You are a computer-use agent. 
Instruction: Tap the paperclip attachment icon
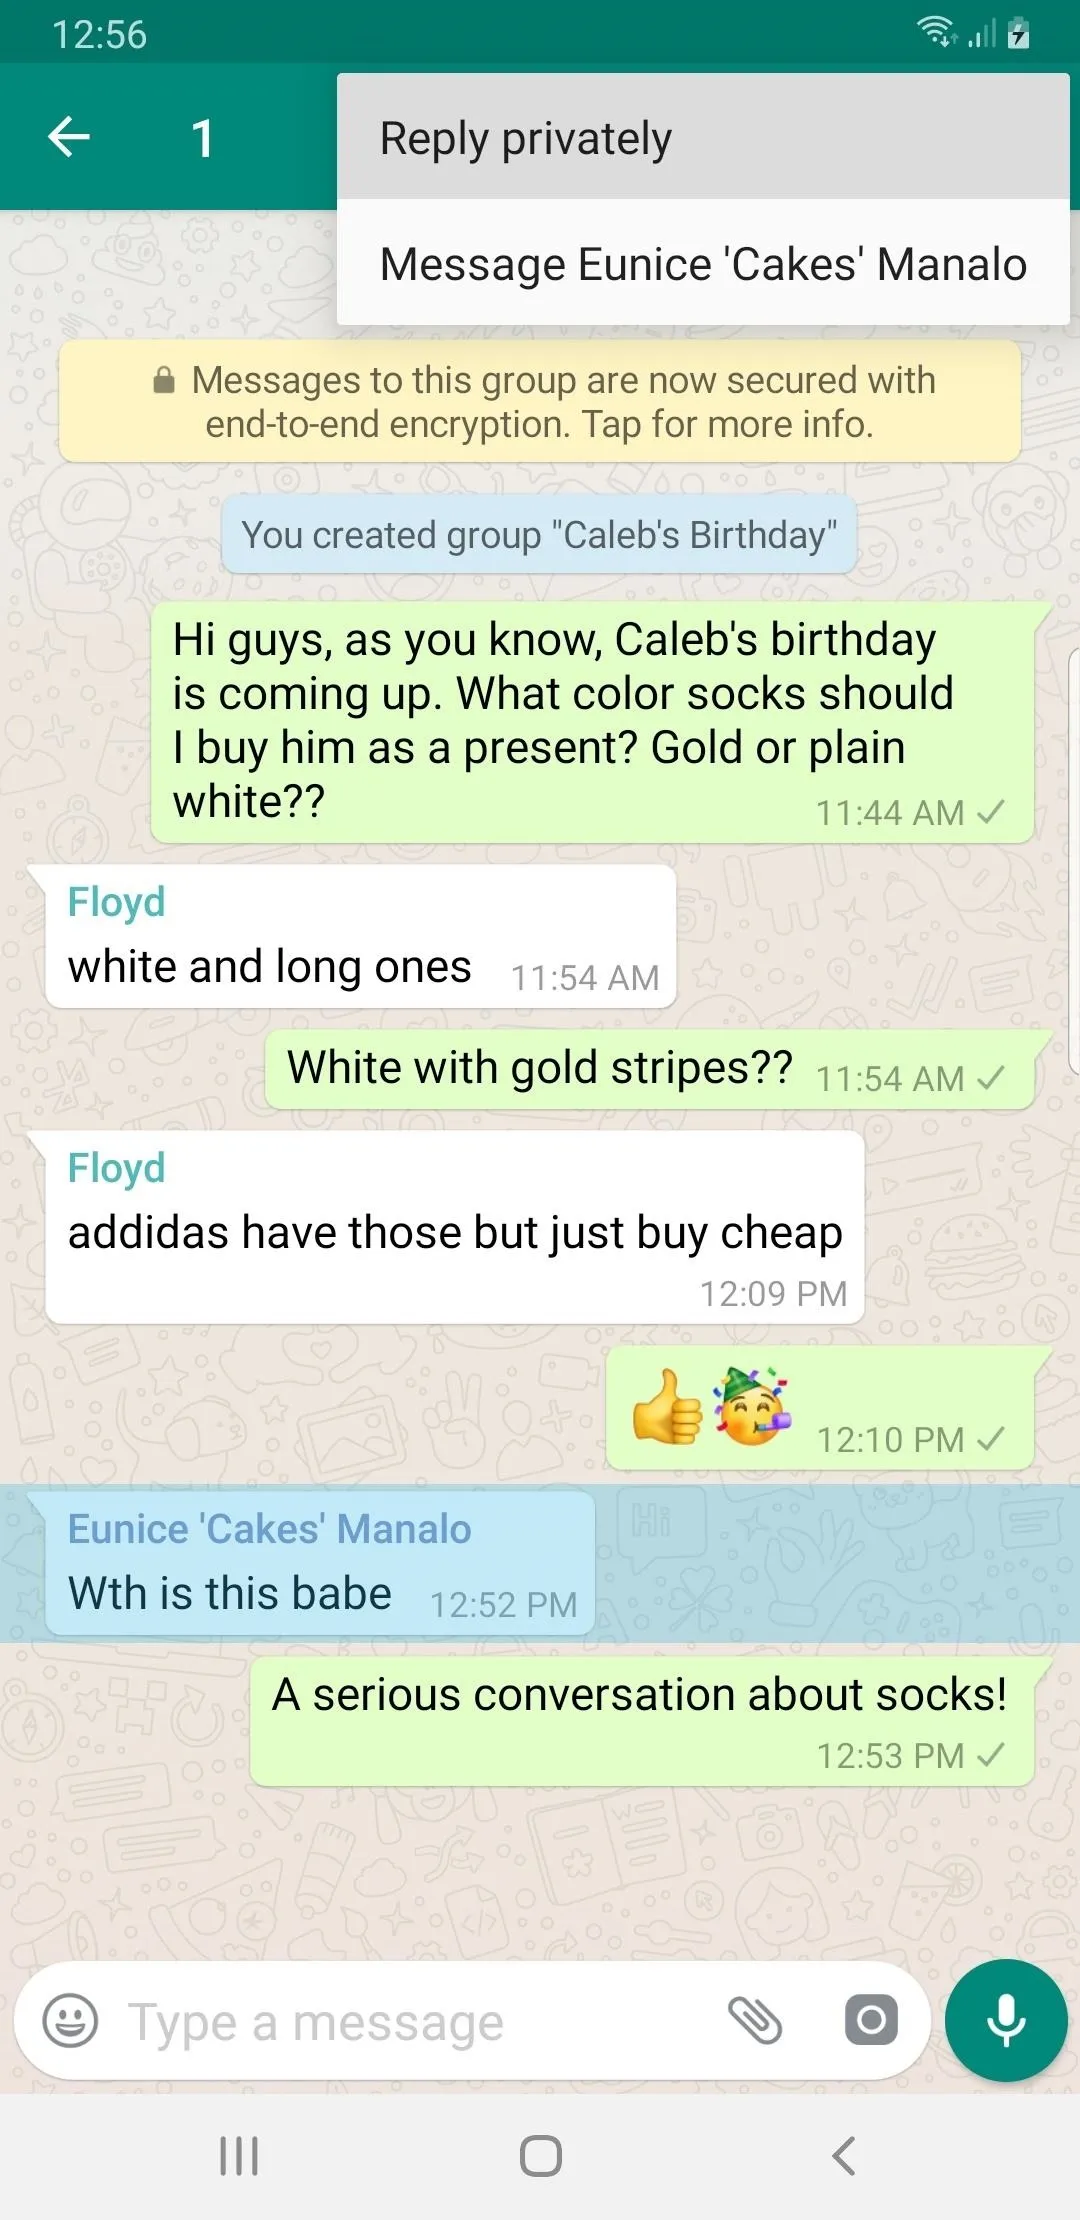(754, 2020)
